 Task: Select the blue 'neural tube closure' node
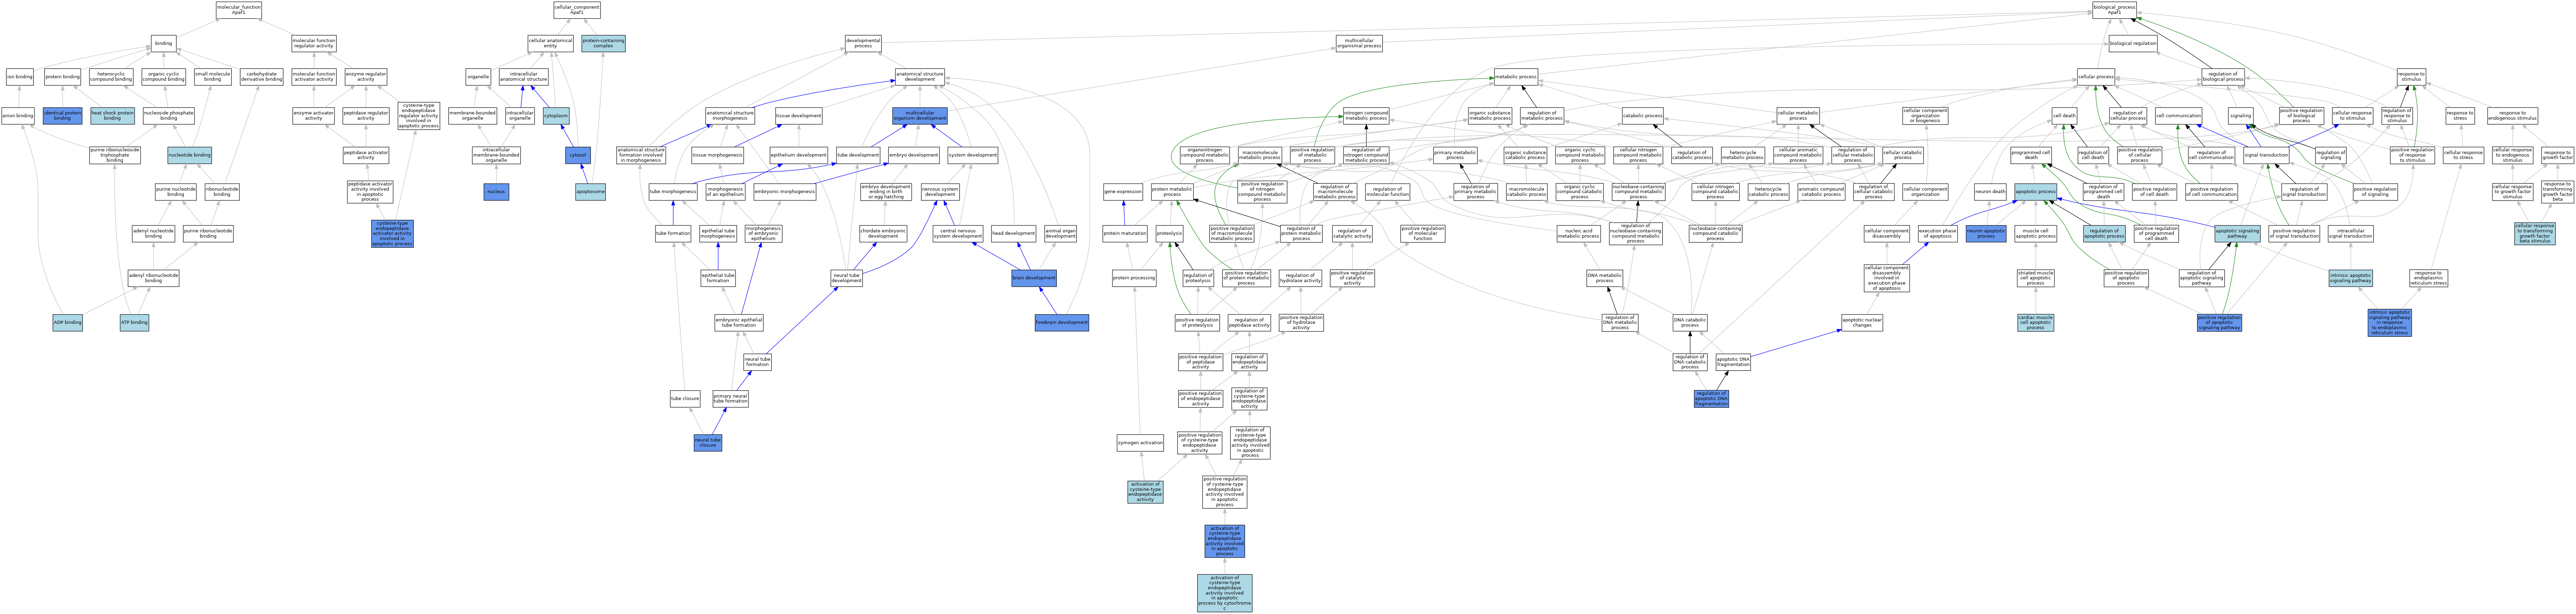[x=708, y=443]
